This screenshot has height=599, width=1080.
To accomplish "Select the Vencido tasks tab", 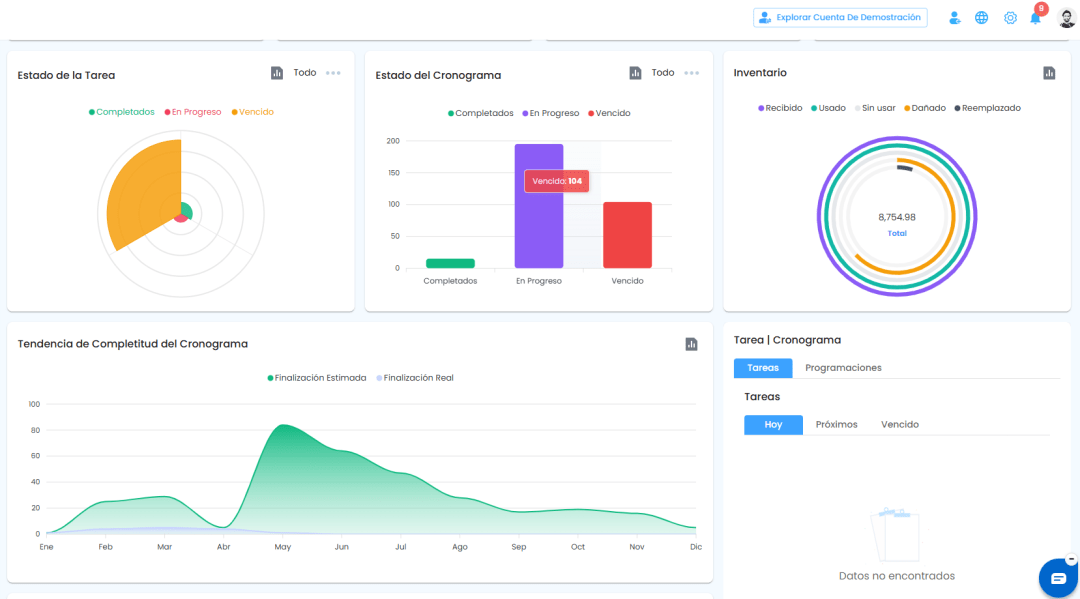I will coord(900,425).
